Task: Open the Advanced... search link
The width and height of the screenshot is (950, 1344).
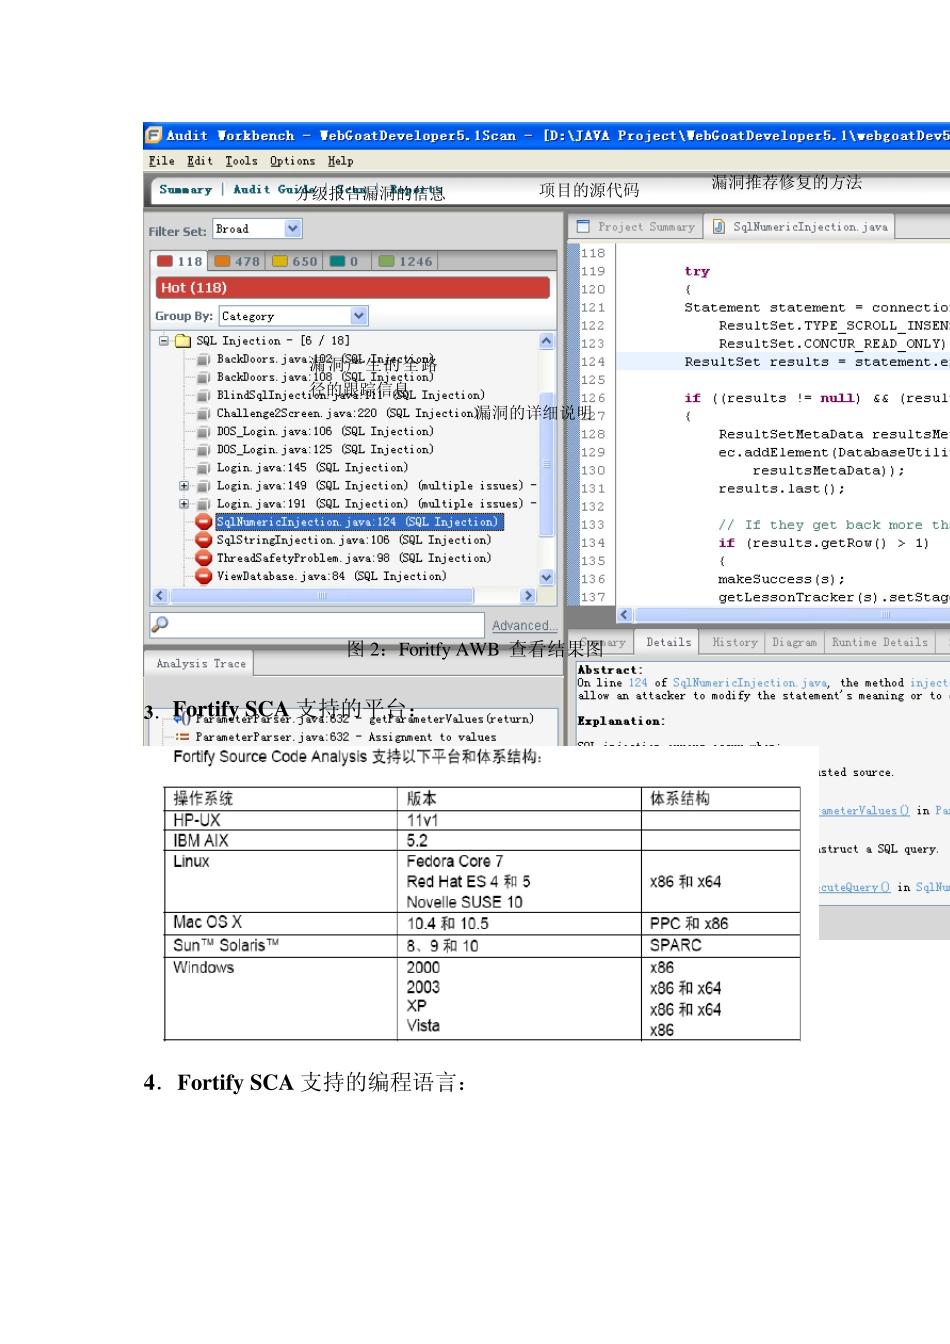Action: 524,626
